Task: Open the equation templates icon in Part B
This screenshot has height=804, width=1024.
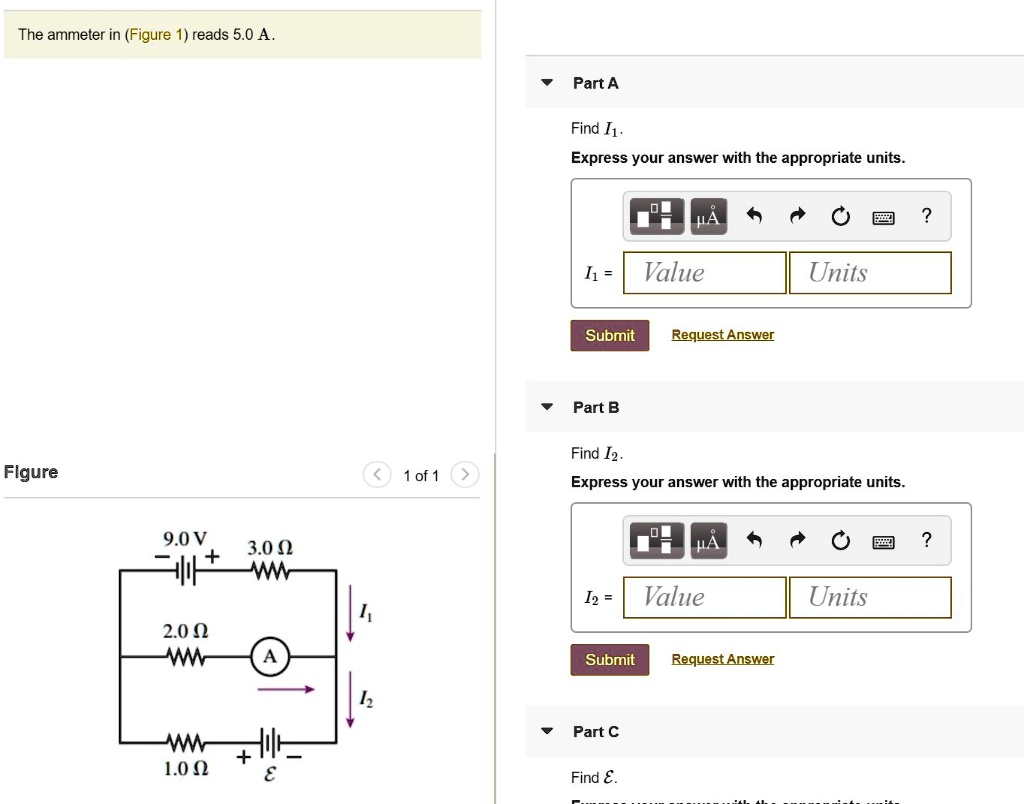Action: click(656, 540)
